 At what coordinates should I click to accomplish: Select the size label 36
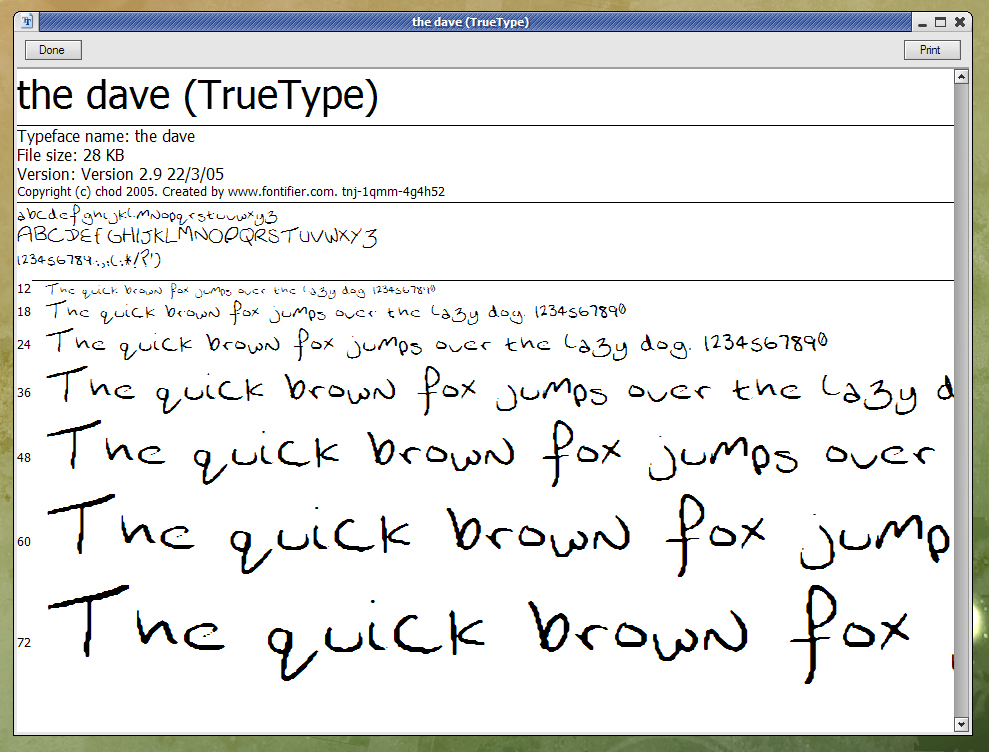point(24,392)
